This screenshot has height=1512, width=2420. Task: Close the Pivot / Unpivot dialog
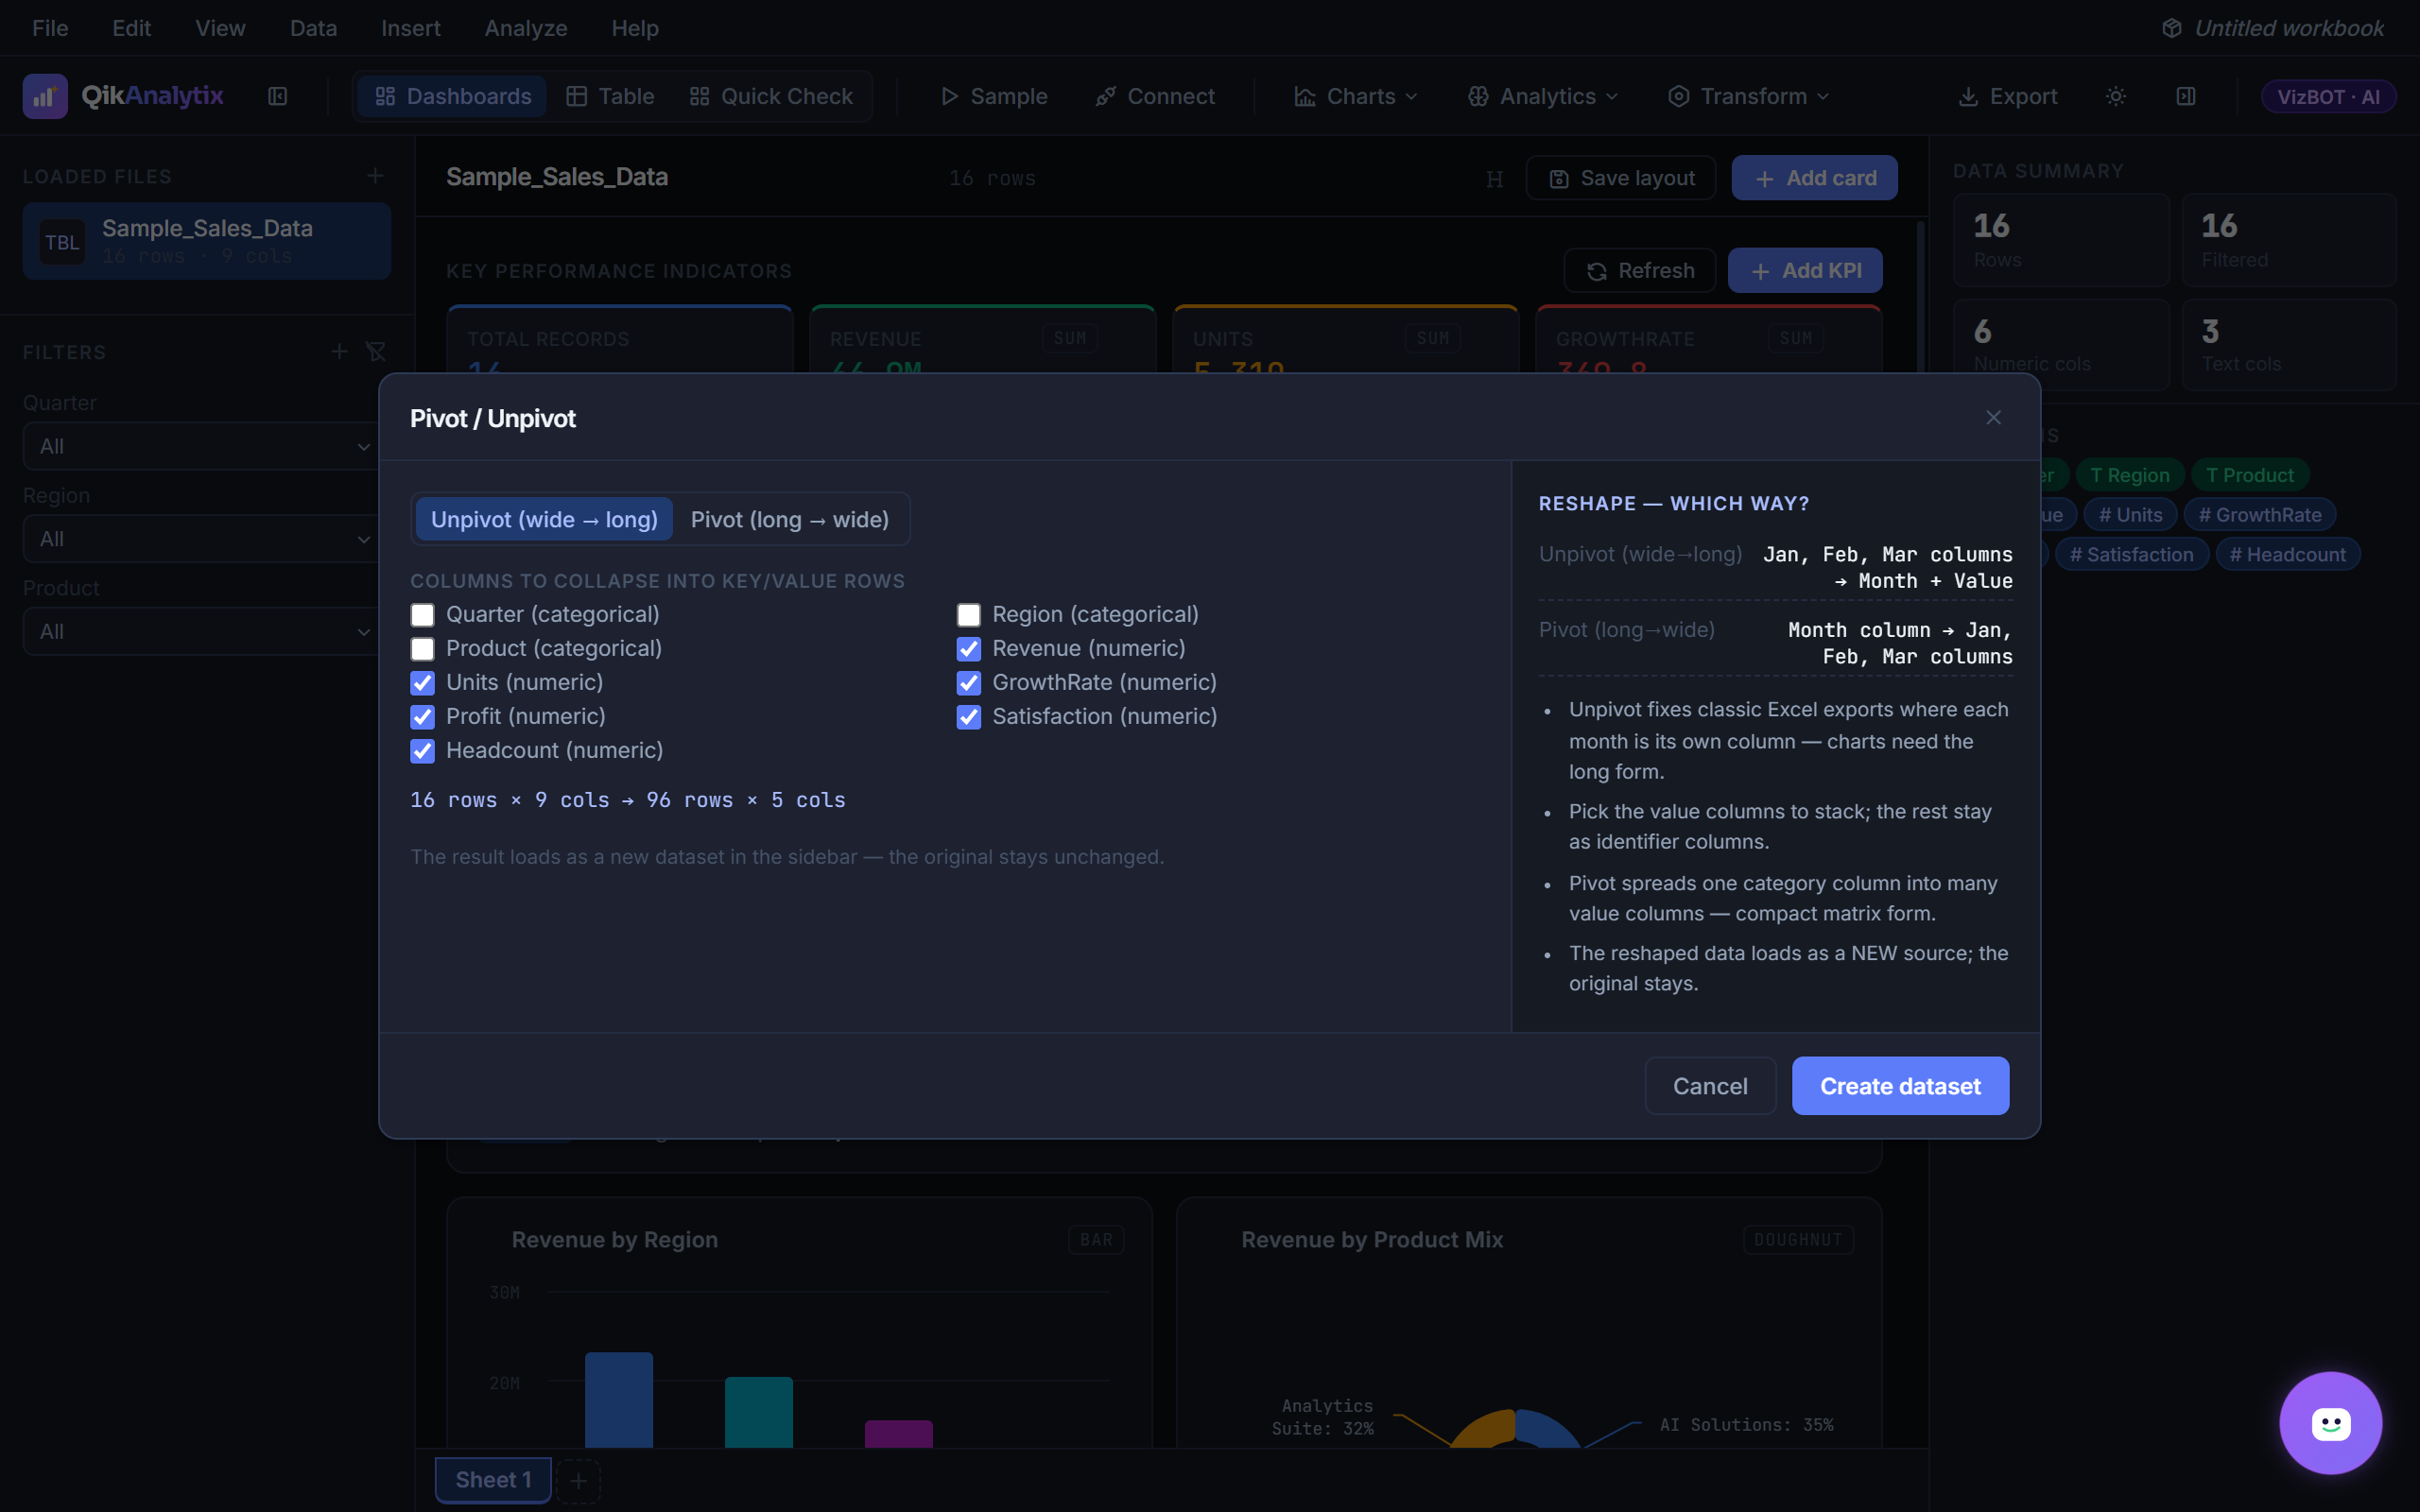[x=1993, y=418]
